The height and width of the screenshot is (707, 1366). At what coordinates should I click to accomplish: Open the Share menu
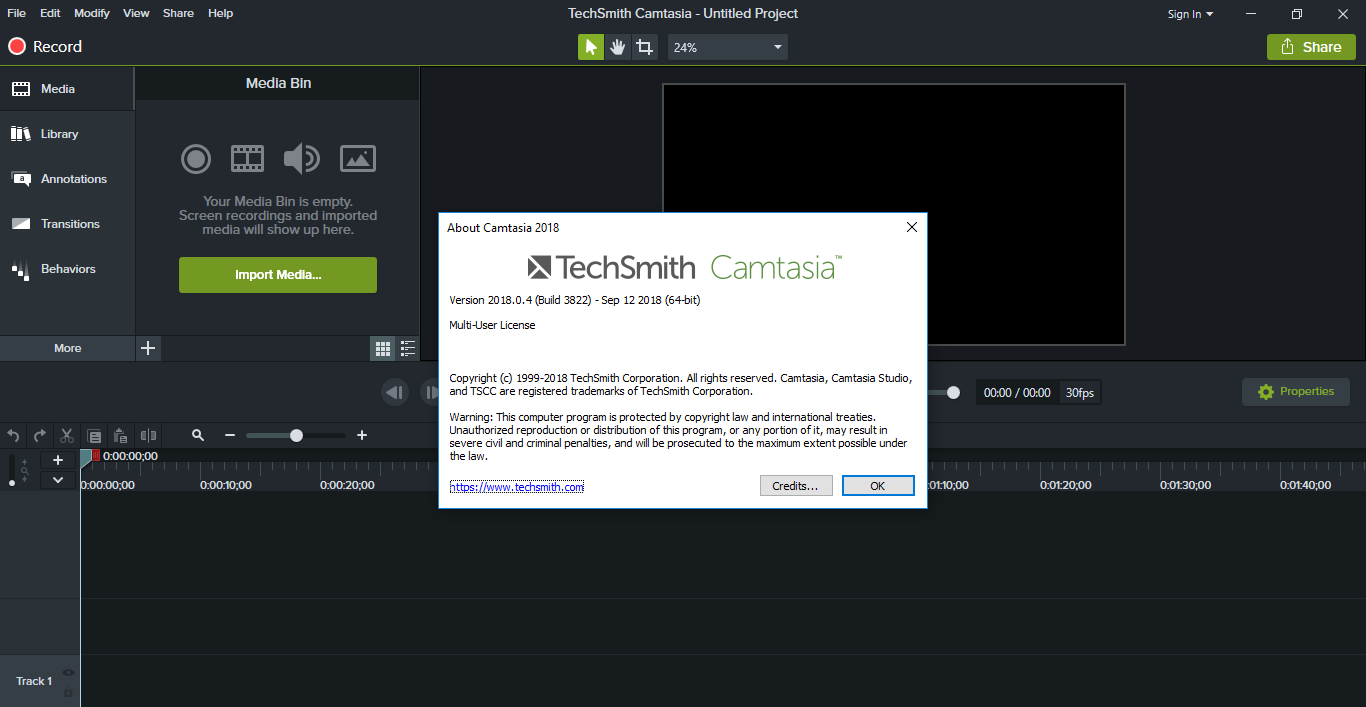coord(178,13)
